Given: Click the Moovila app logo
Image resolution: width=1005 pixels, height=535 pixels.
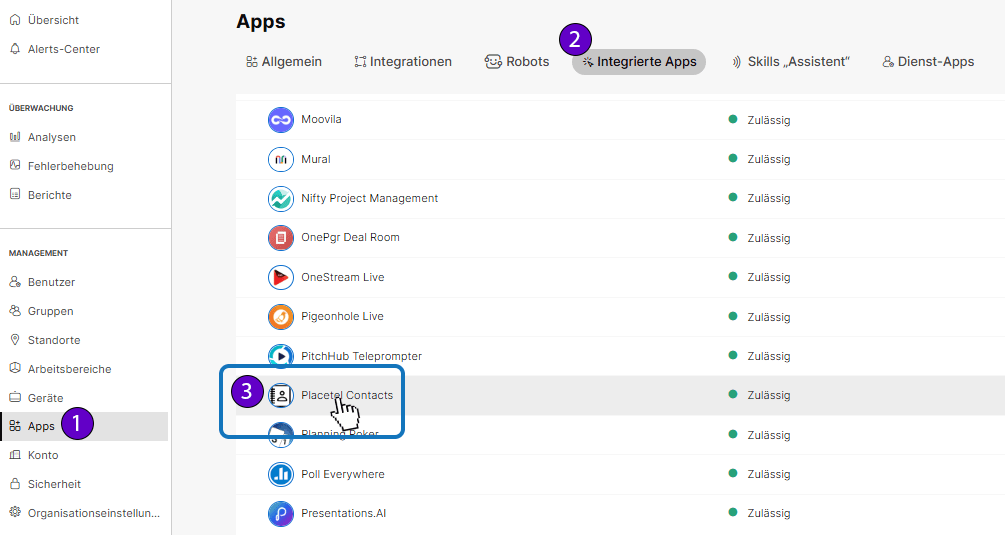Looking at the screenshot, I should pyautogui.click(x=281, y=120).
